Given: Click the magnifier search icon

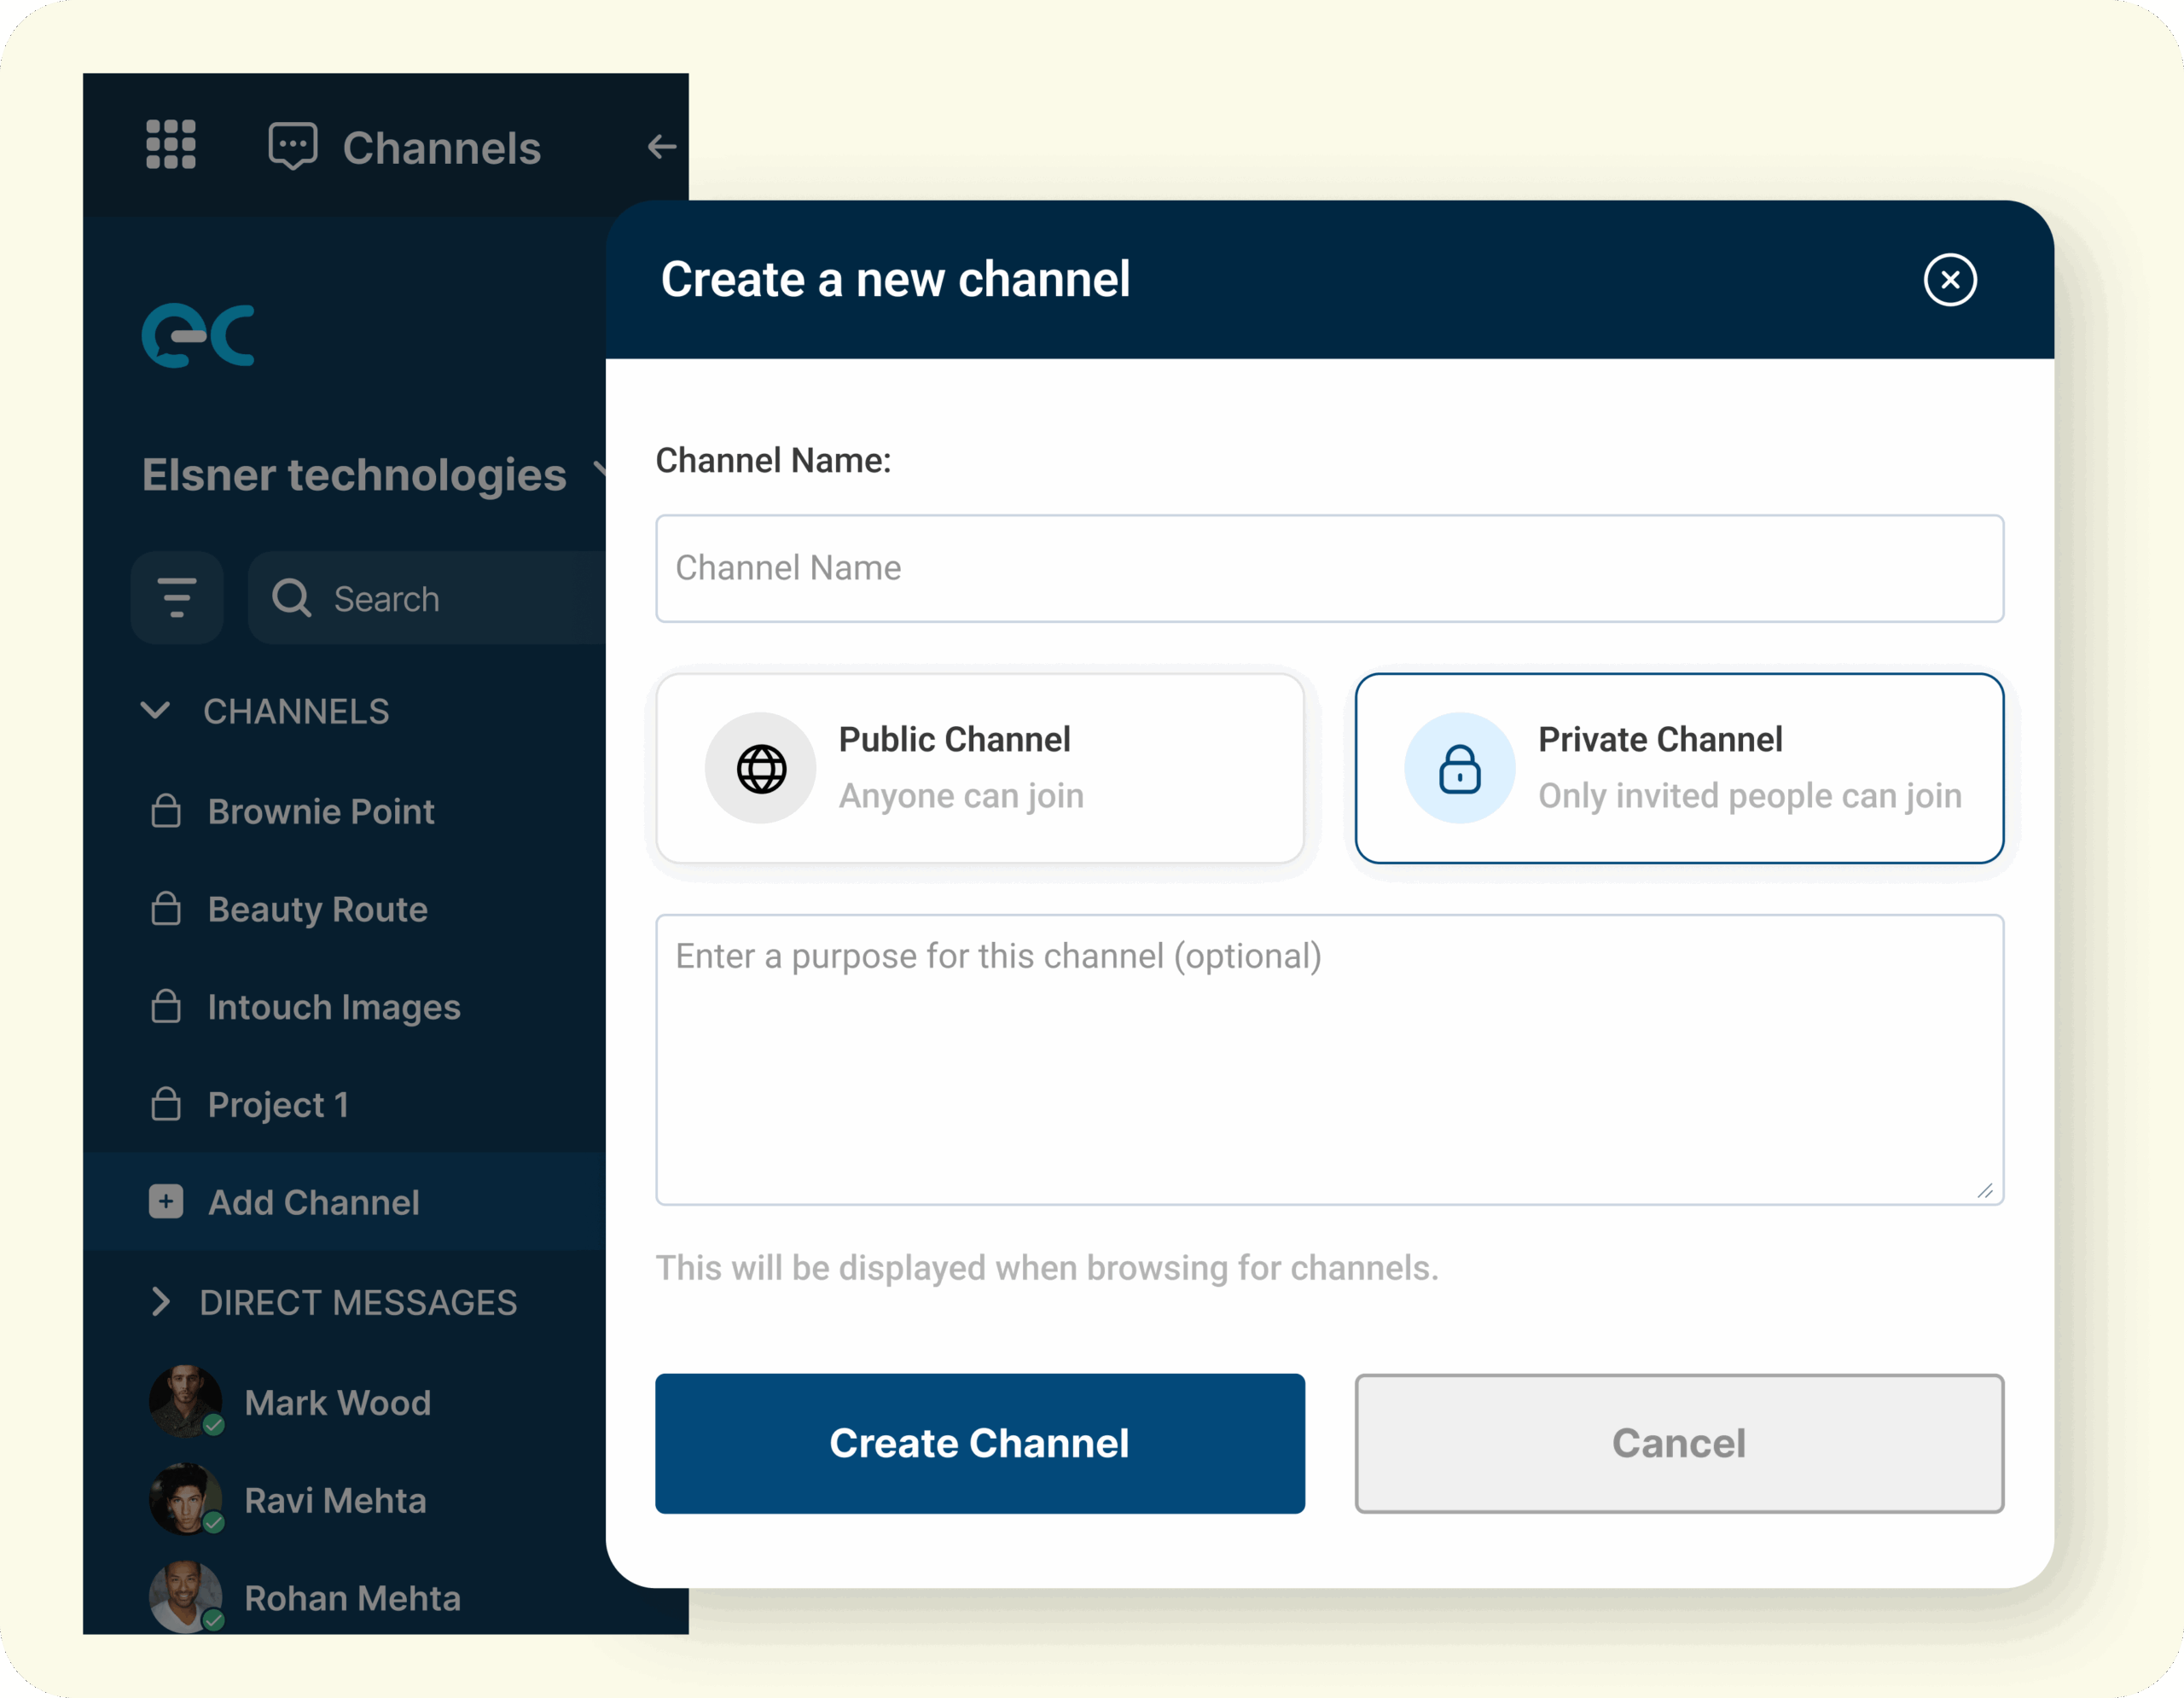Looking at the screenshot, I should [x=292, y=598].
